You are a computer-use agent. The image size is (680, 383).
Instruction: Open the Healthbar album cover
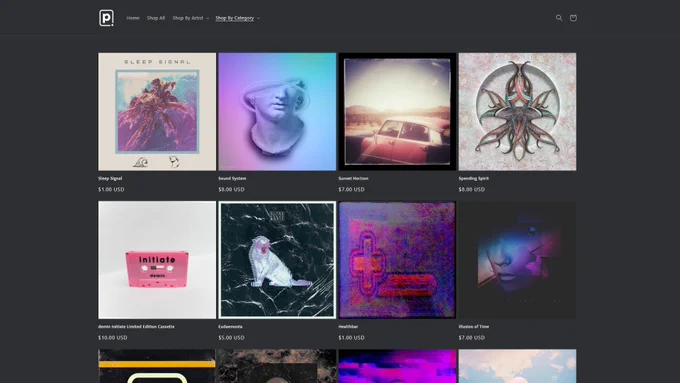[397, 260]
